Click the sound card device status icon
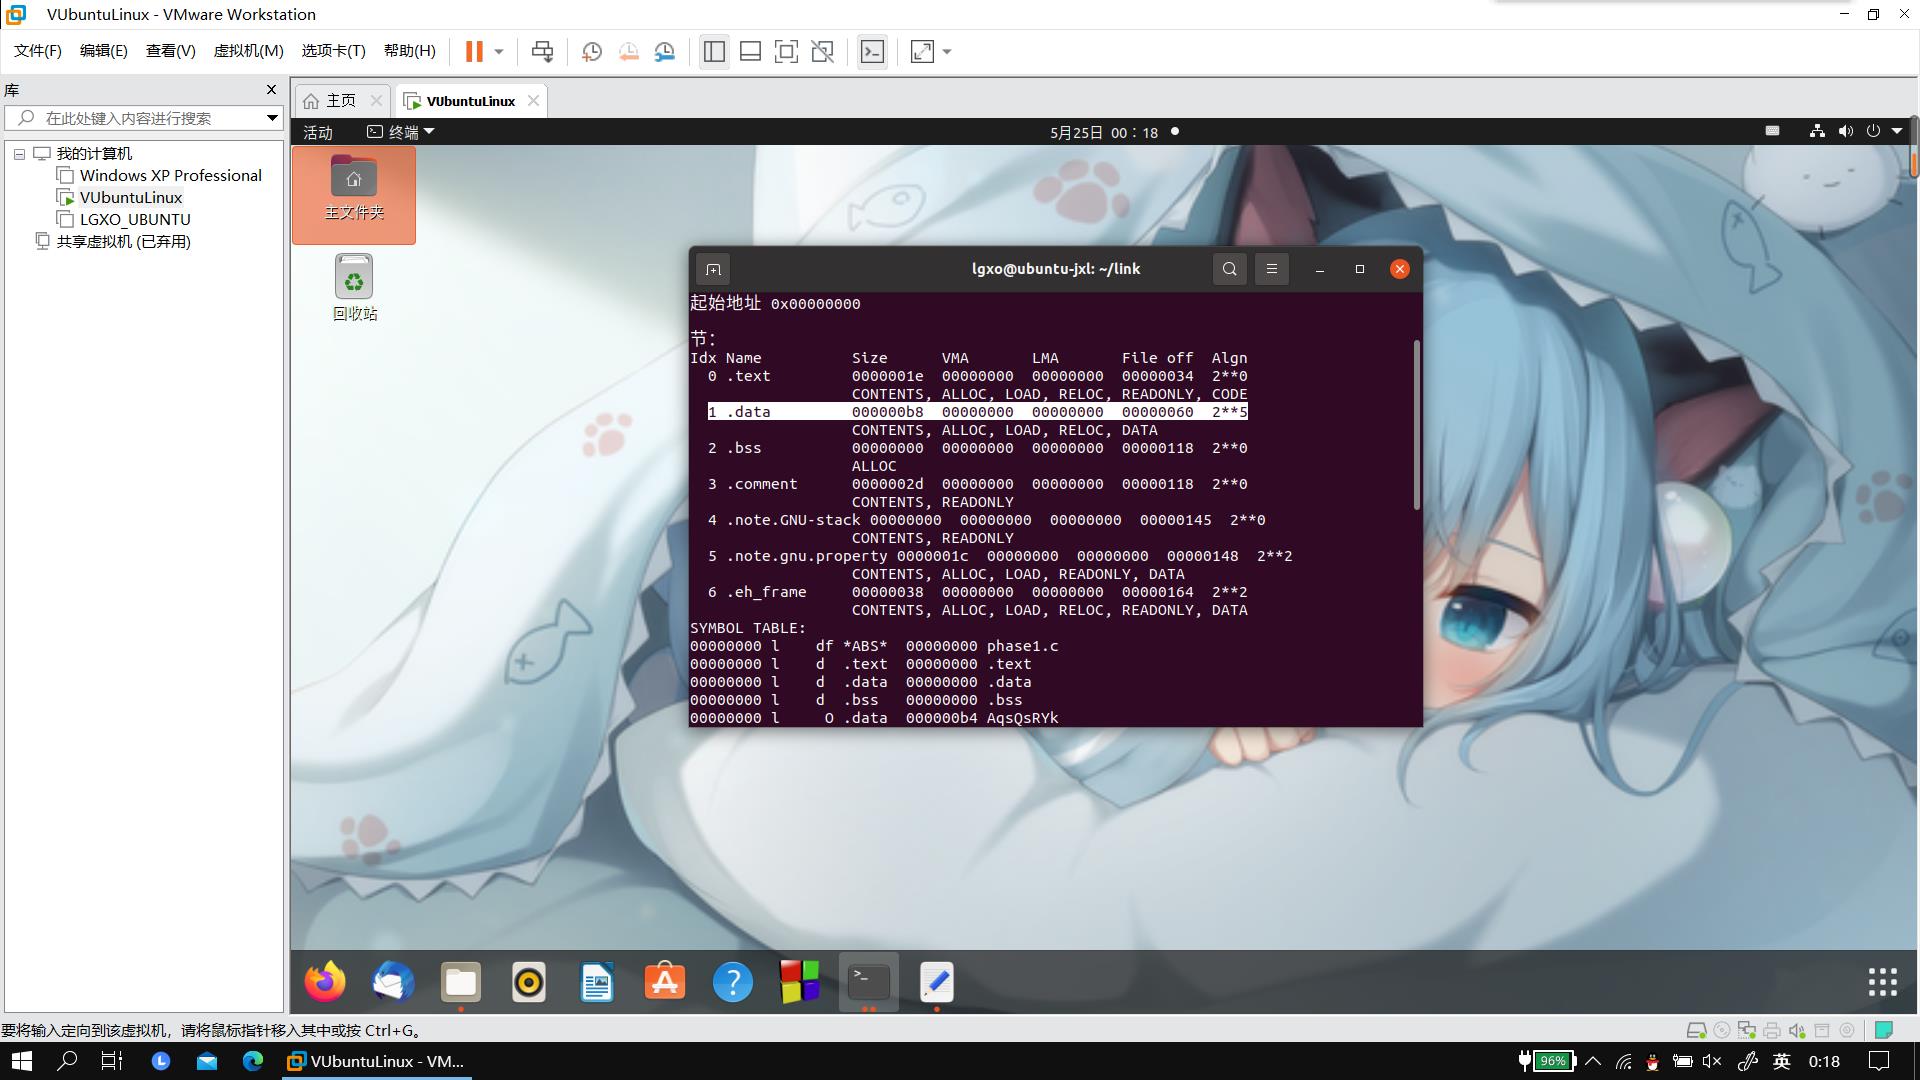 [1797, 1030]
